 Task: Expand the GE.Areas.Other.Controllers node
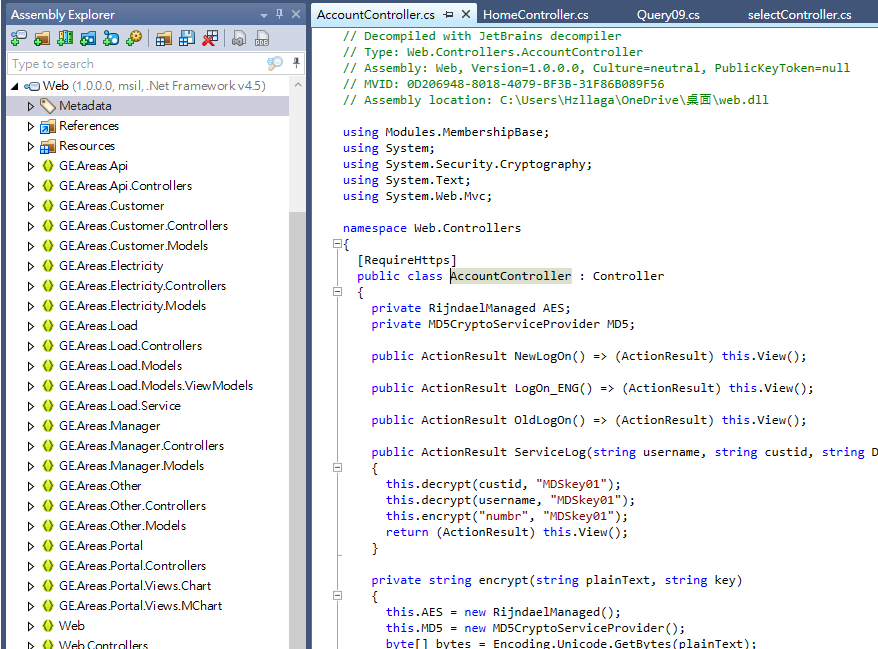coord(31,506)
